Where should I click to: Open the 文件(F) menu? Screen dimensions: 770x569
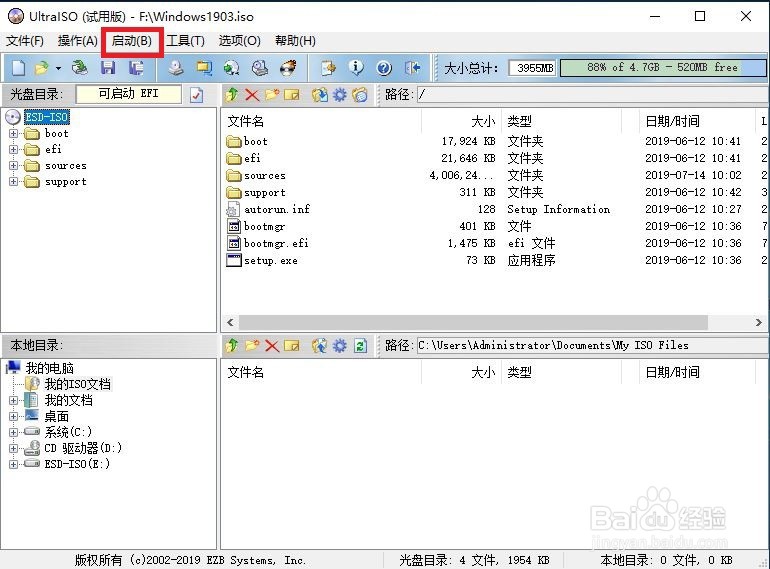[x=25, y=41]
